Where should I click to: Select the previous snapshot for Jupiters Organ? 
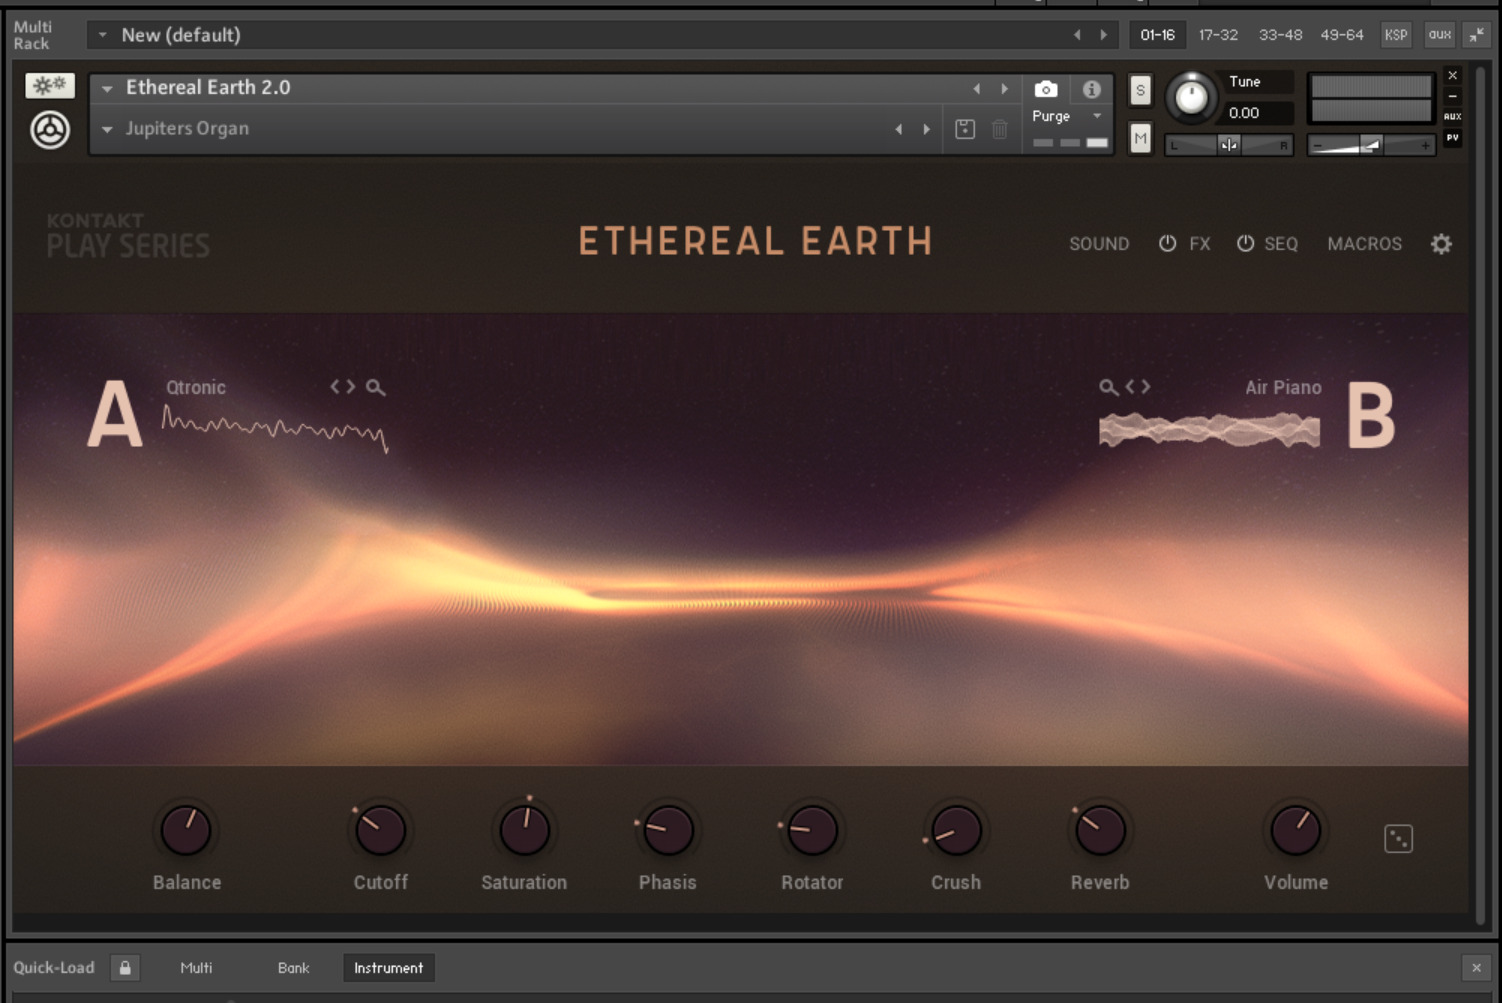[899, 129]
